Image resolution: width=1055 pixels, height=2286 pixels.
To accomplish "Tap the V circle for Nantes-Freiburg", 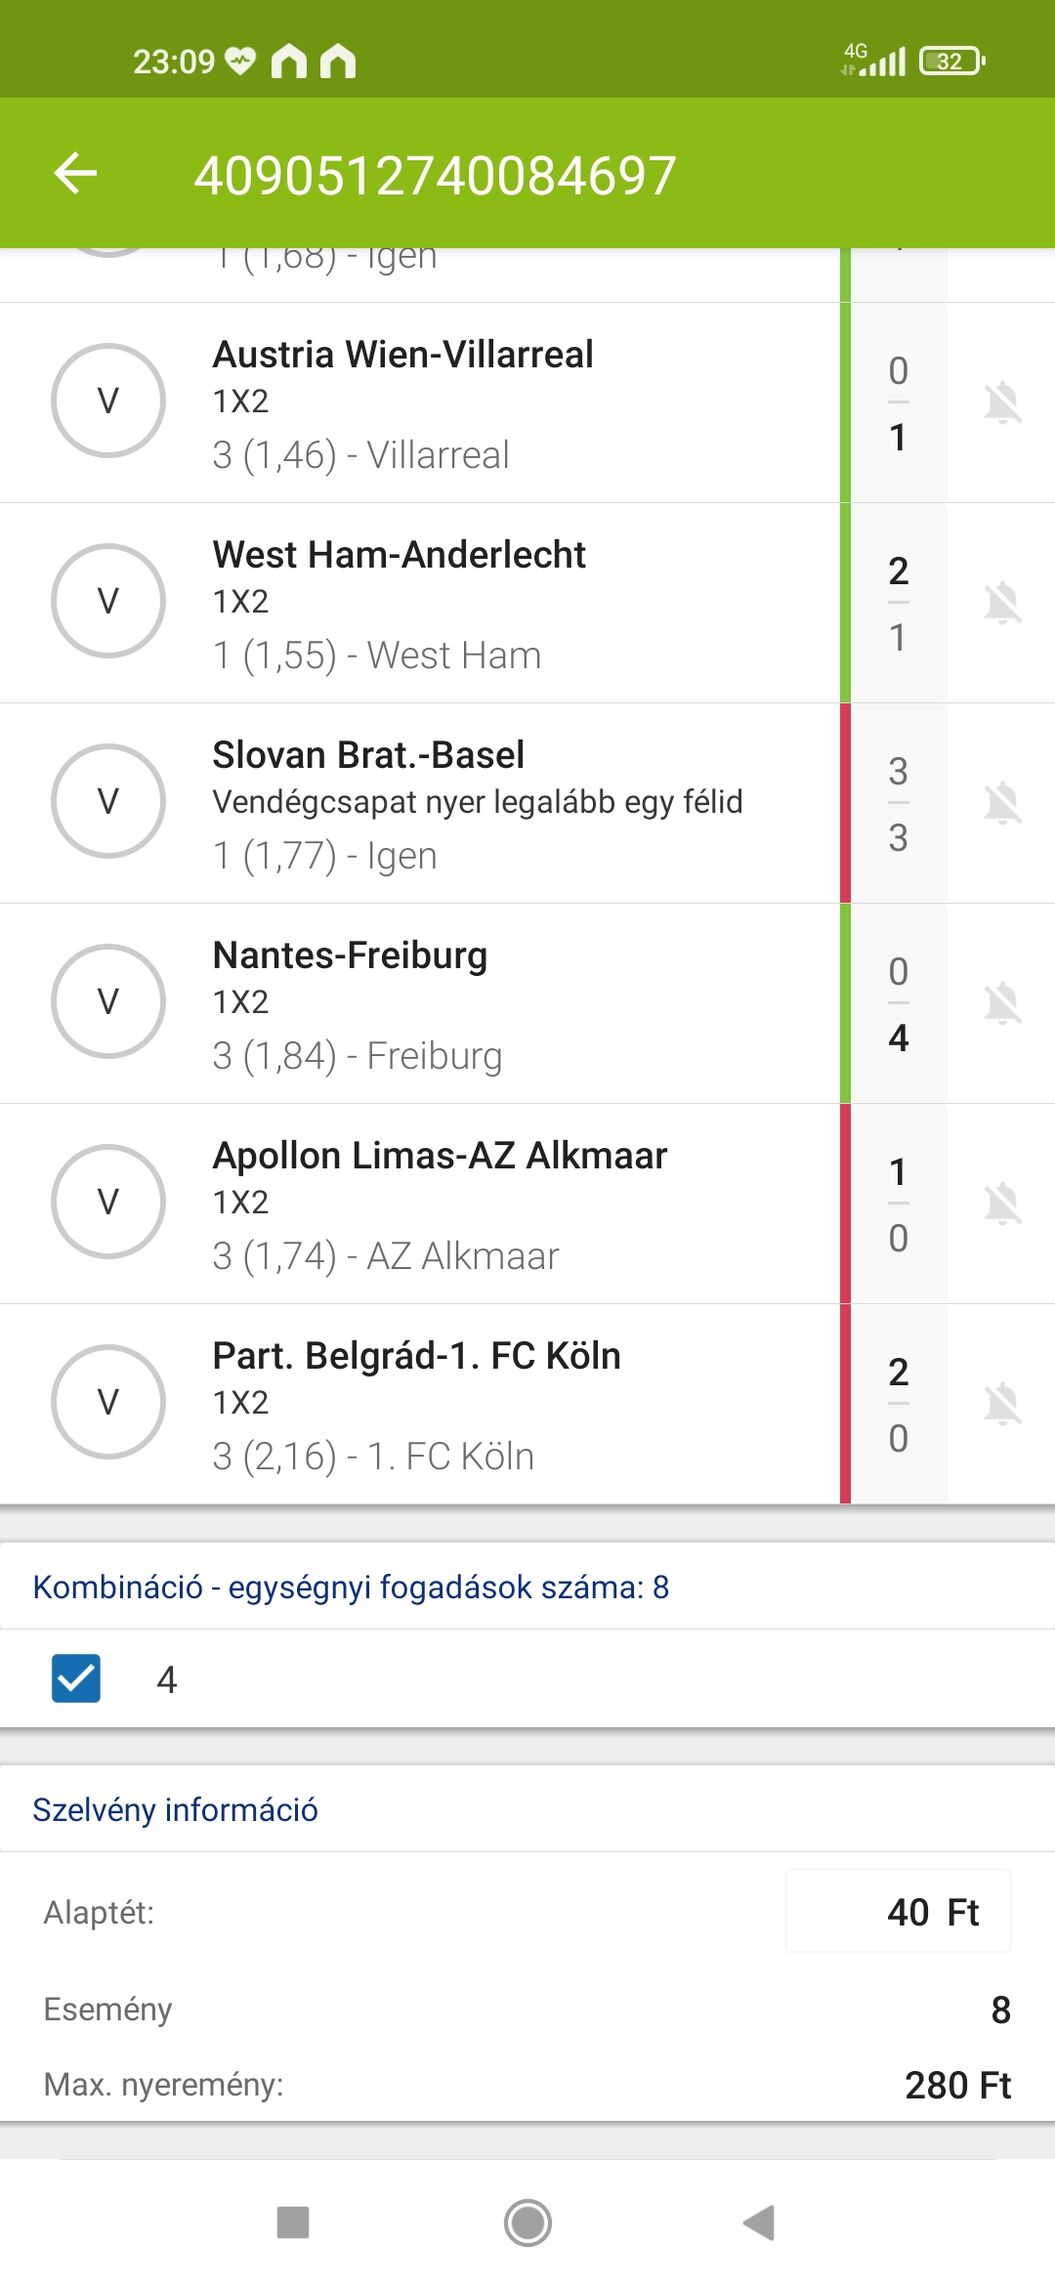I will tap(108, 1001).
